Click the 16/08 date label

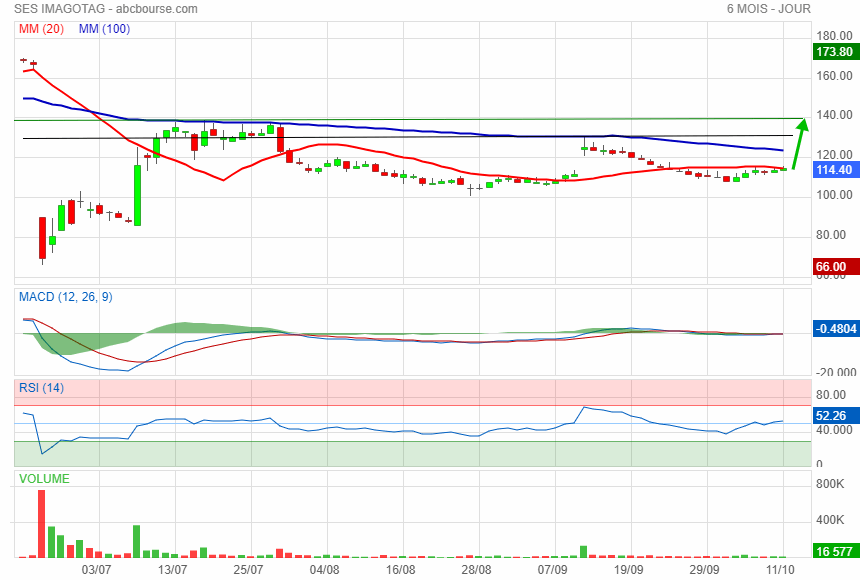point(401,570)
